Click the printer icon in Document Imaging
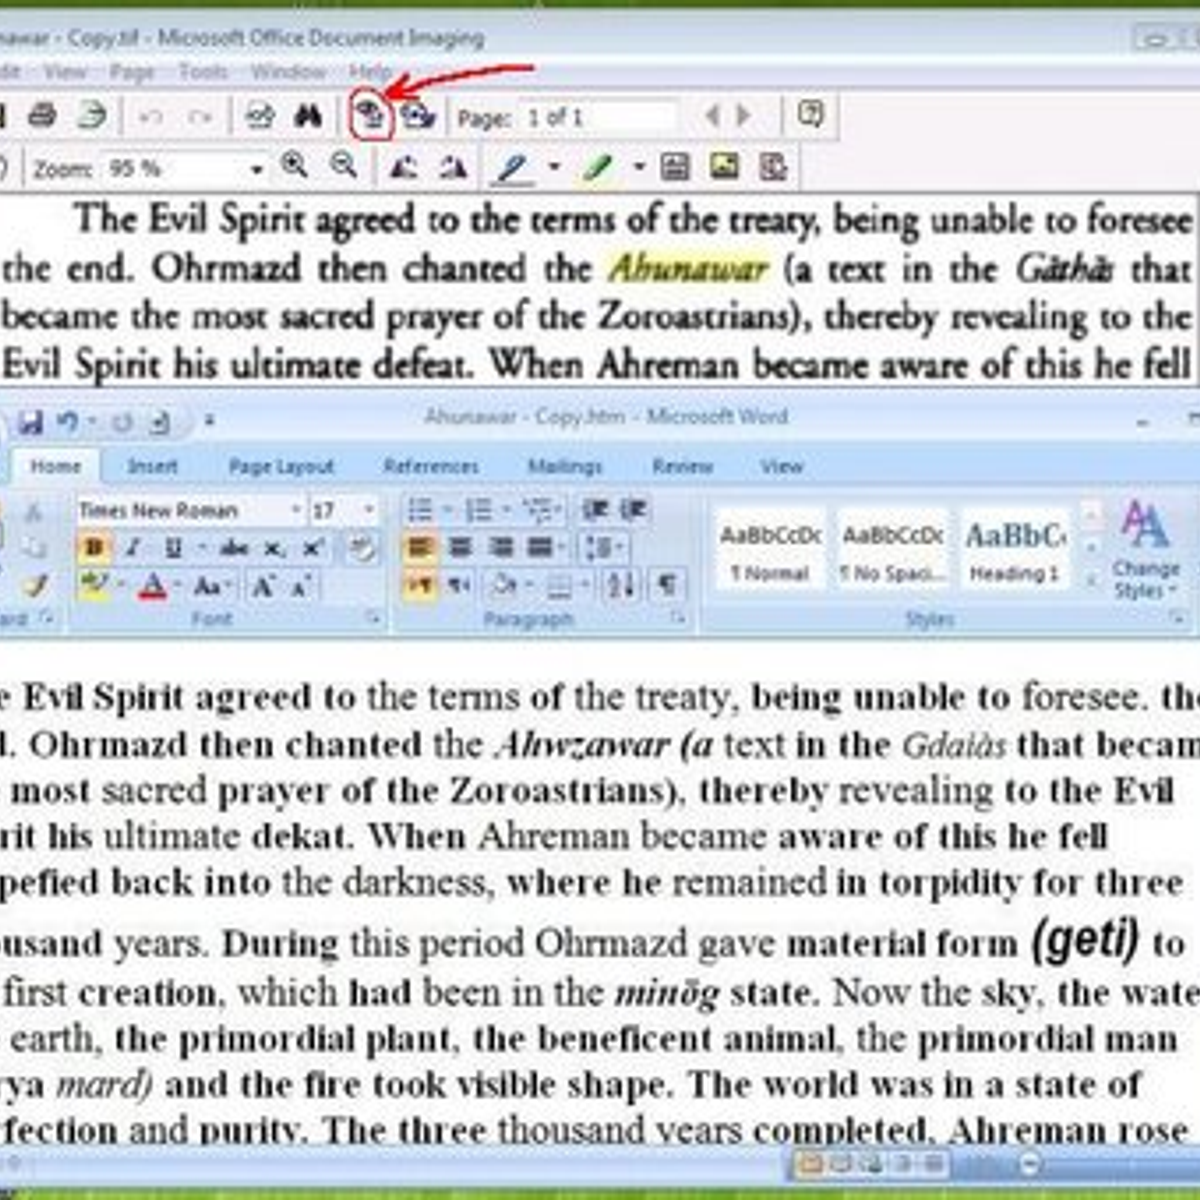1200x1200 pixels. (42, 116)
